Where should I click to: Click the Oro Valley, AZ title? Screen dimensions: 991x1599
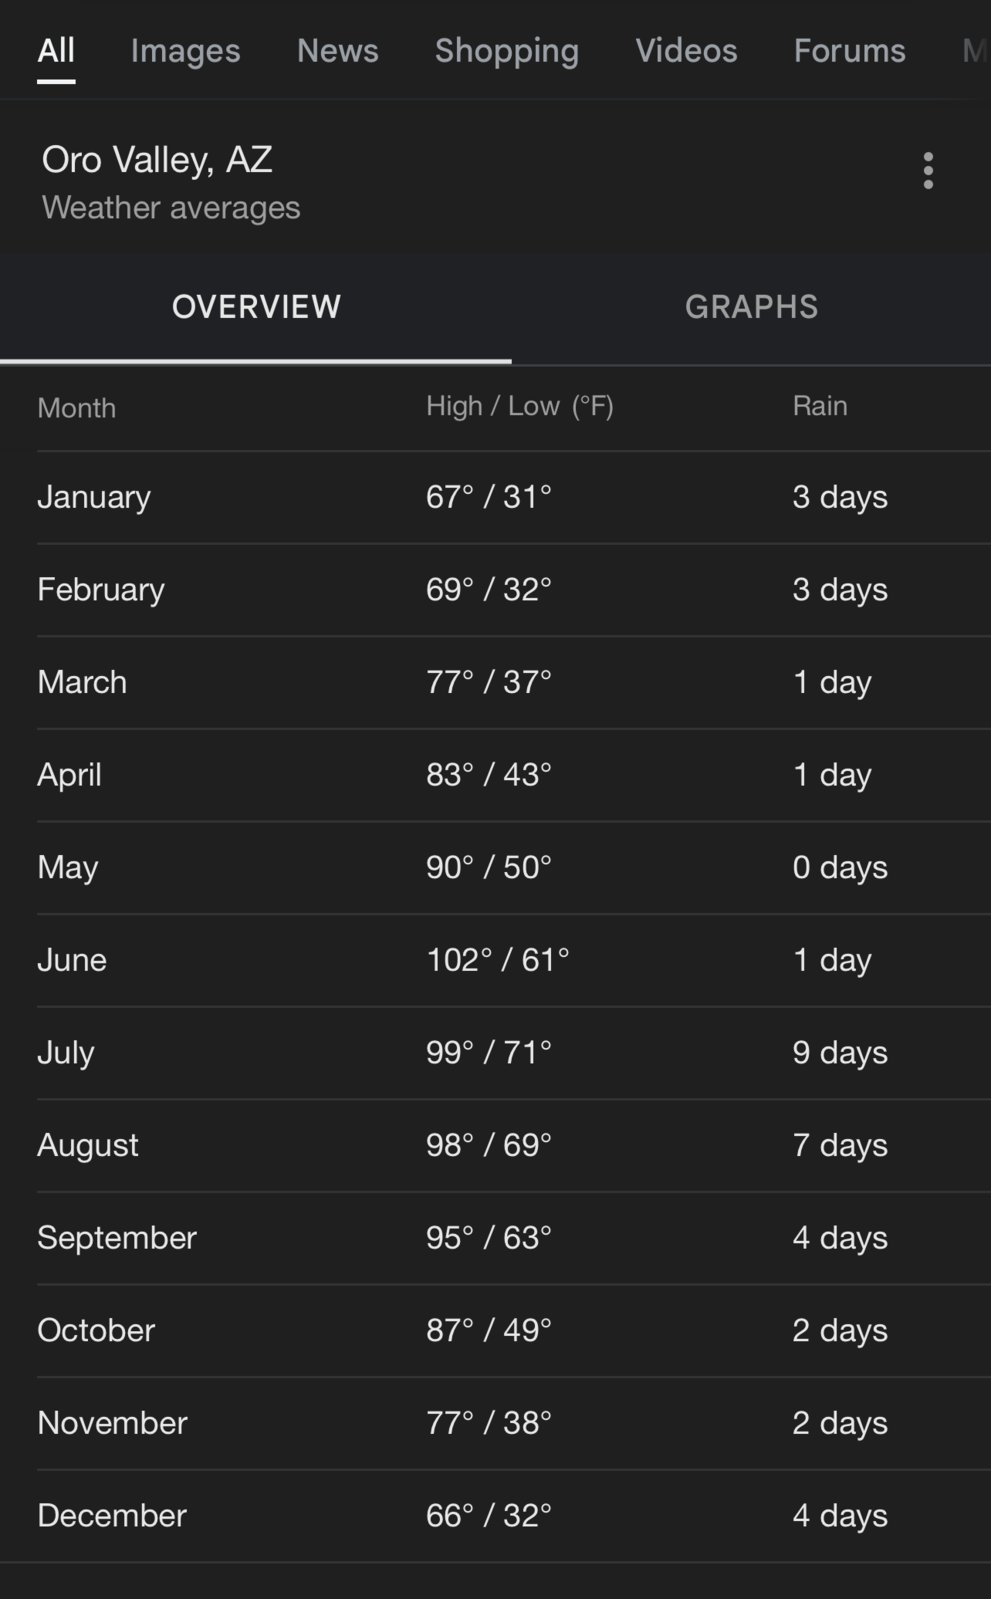pos(157,160)
